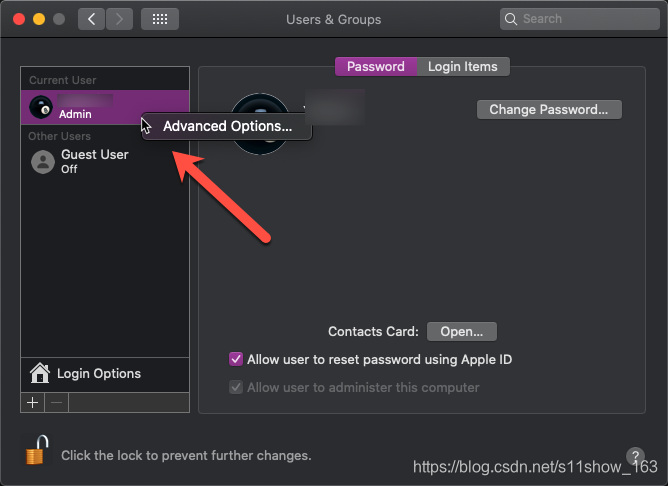Viewport: 668px width, 486px height.
Task: Remove user with the minus button
Action: [56, 403]
